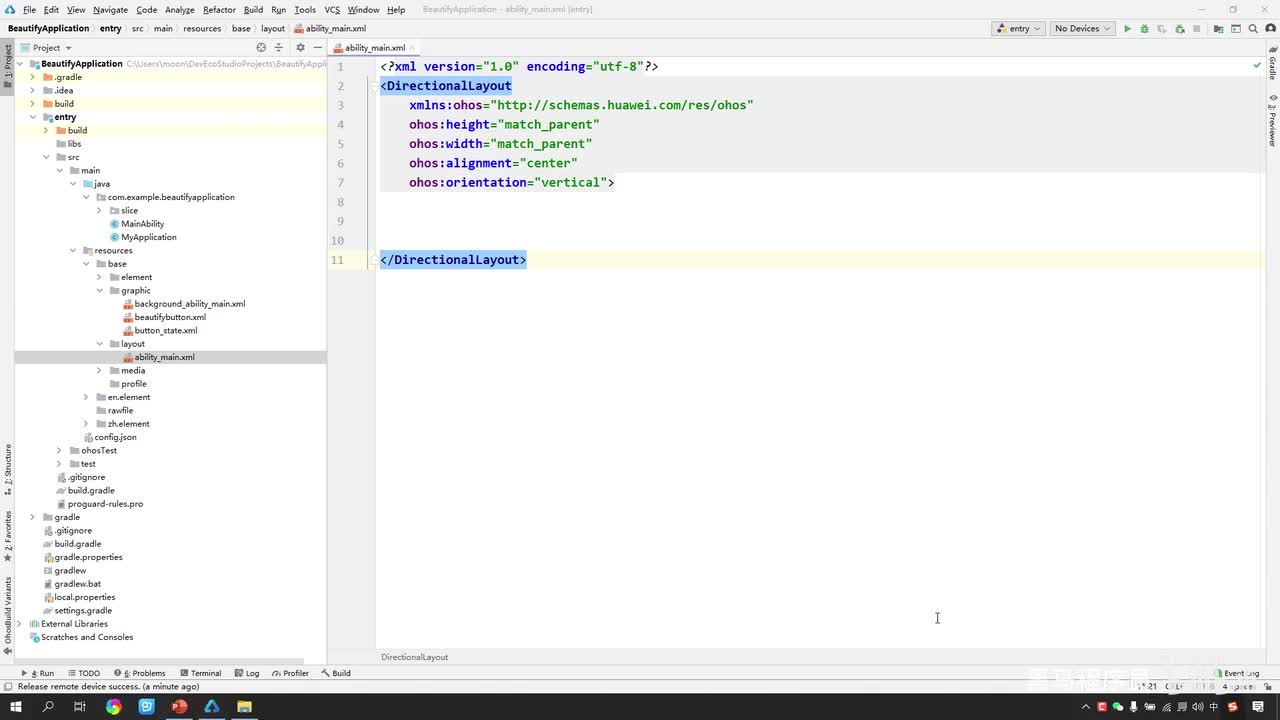The image size is (1280, 720).
Task: Open the Refactor menu
Action: coord(219,10)
